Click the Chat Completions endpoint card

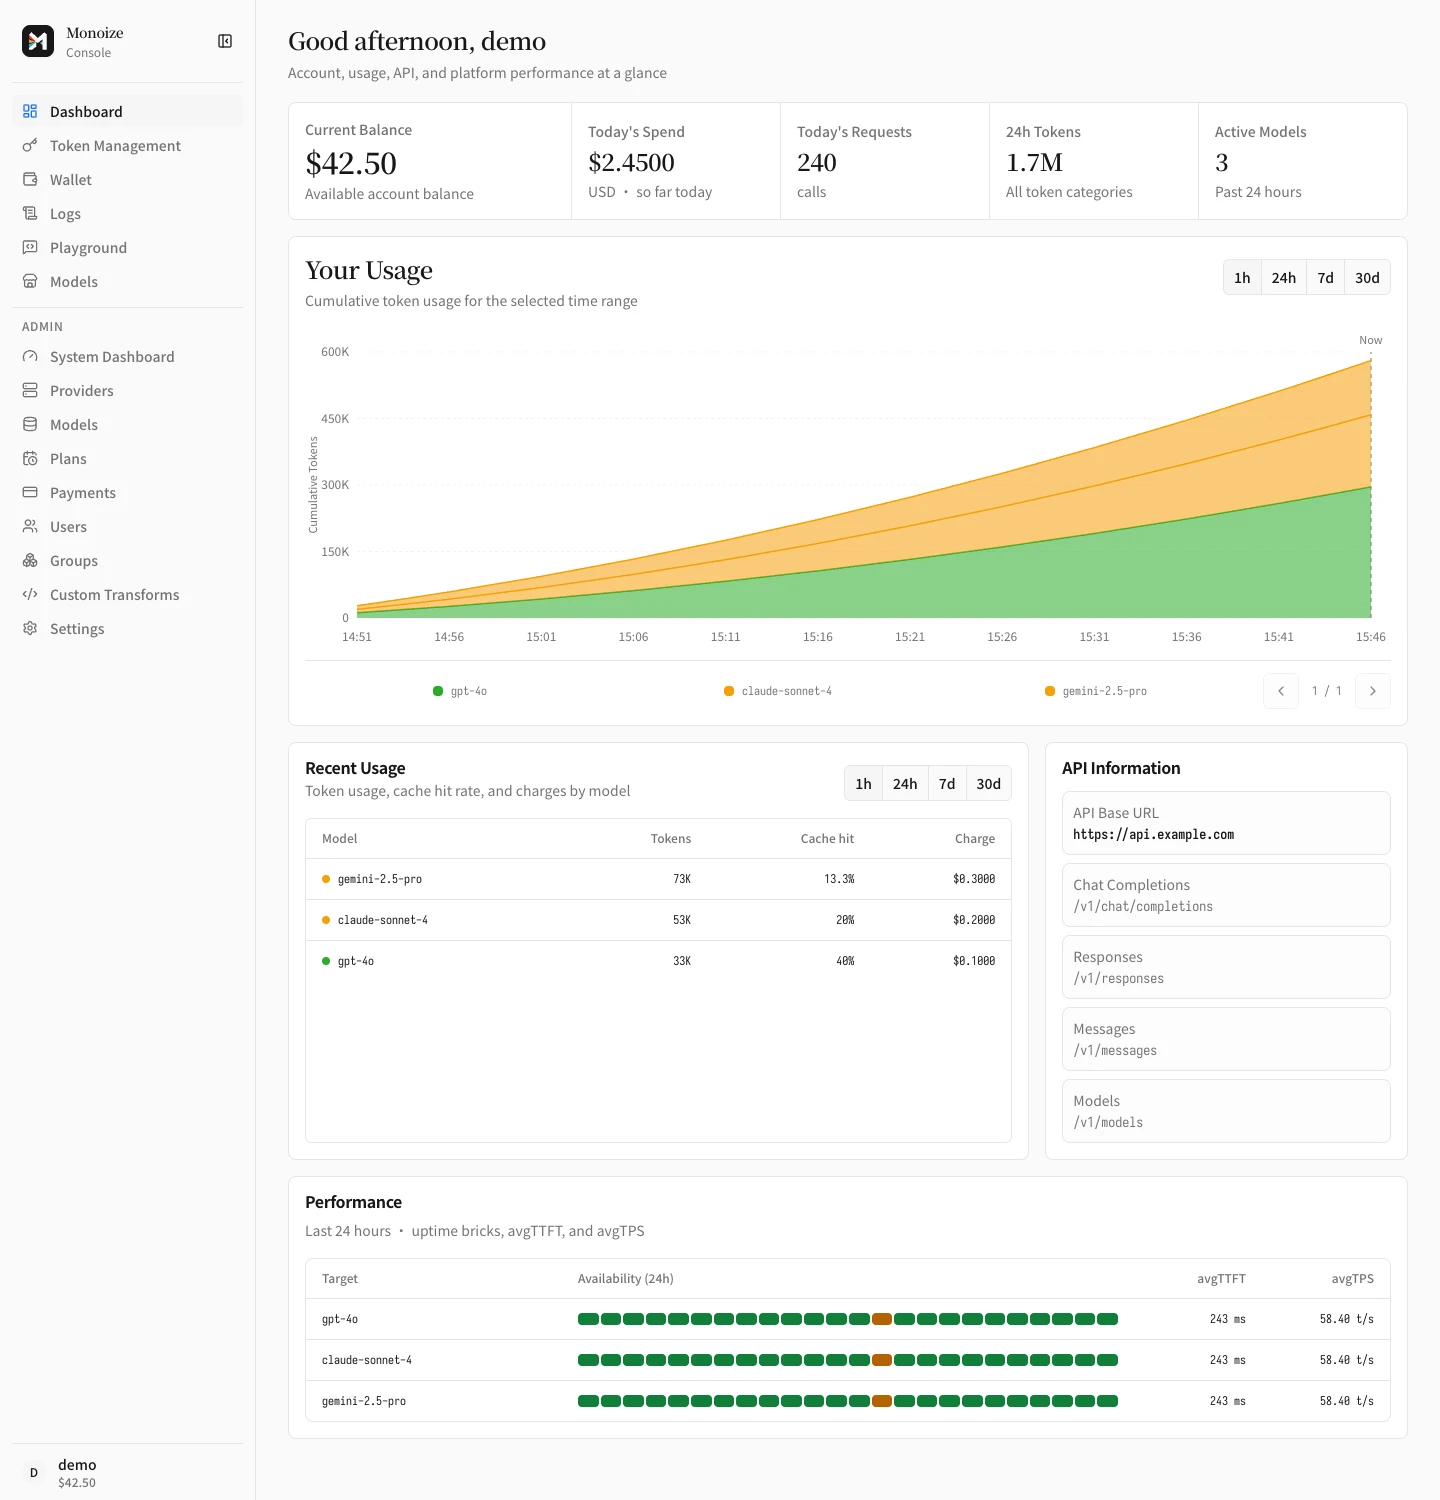click(x=1226, y=895)
